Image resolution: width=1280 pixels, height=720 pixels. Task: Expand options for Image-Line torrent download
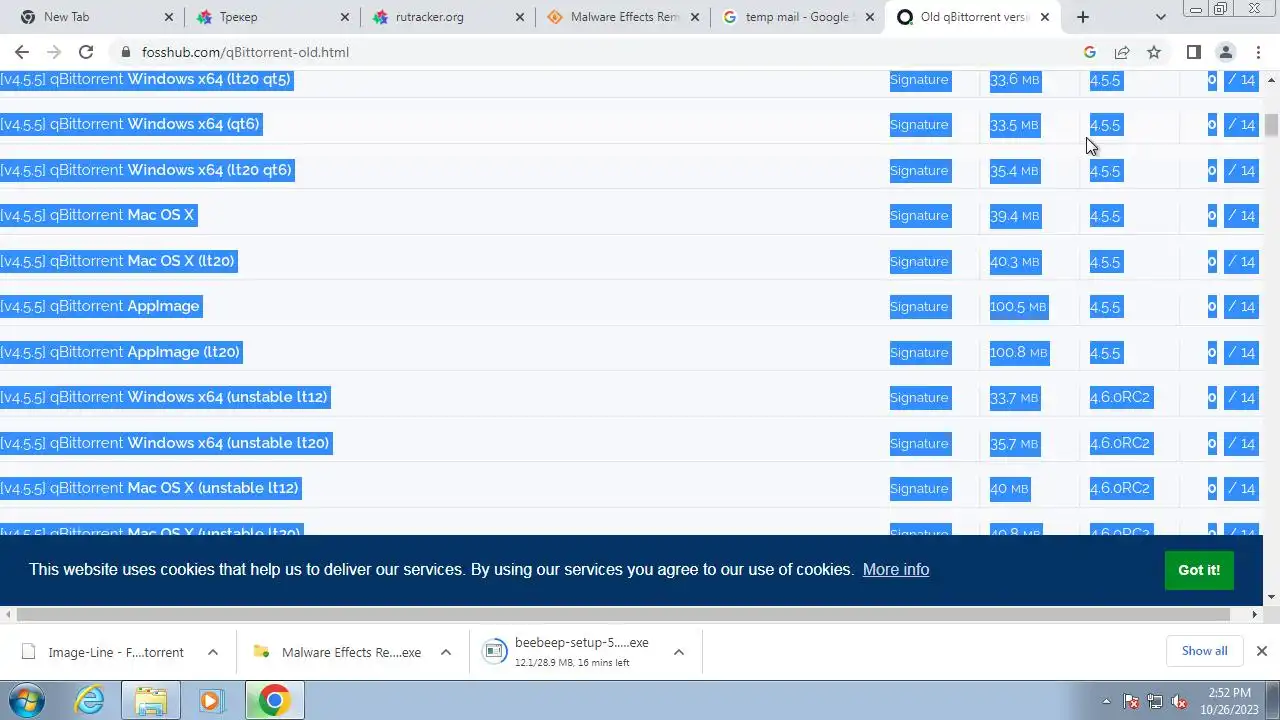(x=213, y=652)
